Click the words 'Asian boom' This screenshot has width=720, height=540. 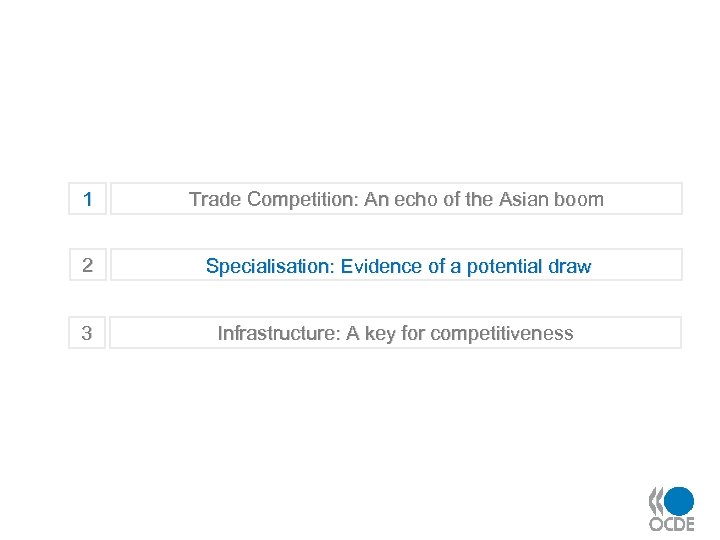pos(551,199)
